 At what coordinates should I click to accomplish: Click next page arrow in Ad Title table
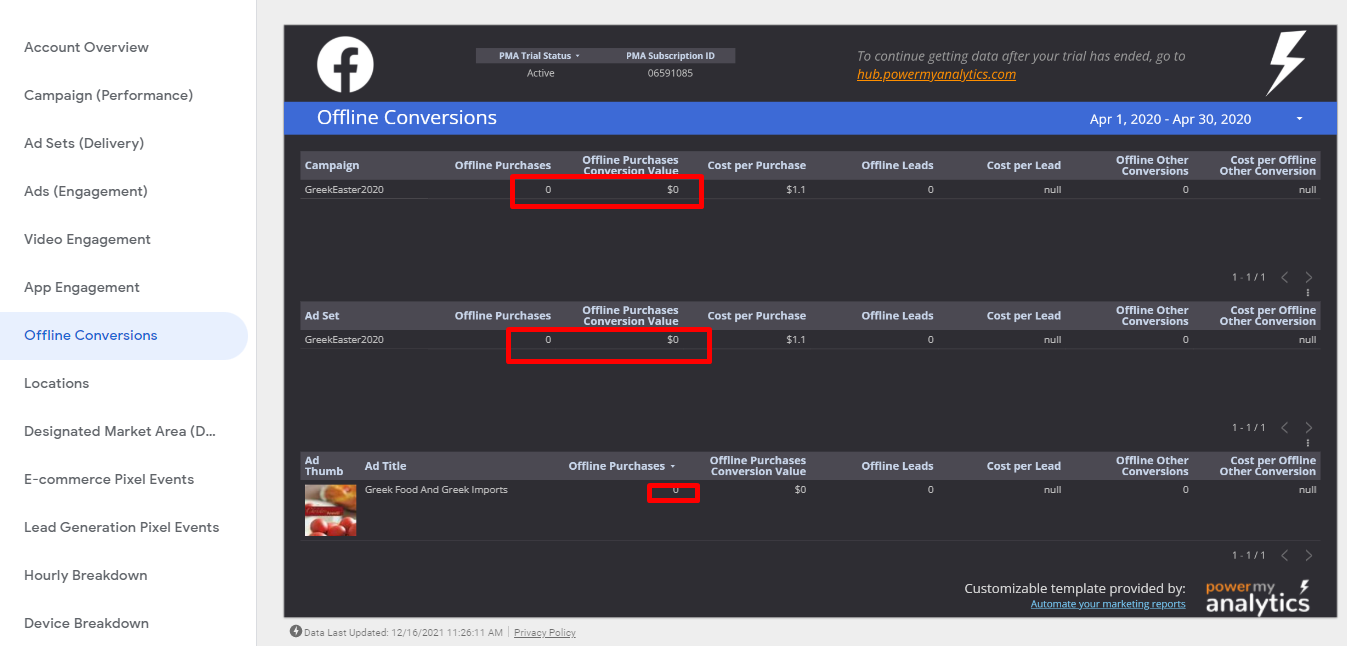[x=1308, y=555]
